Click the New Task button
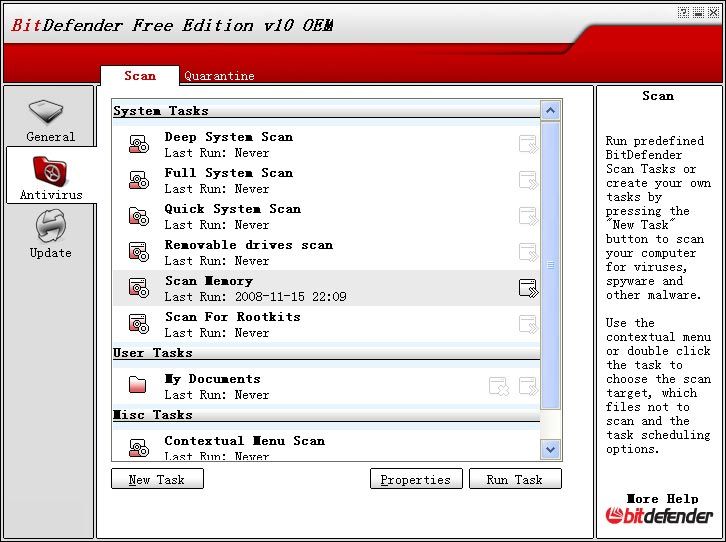This screenshot has width=726, height=542. pyautogui.click(x=157, y=479)
